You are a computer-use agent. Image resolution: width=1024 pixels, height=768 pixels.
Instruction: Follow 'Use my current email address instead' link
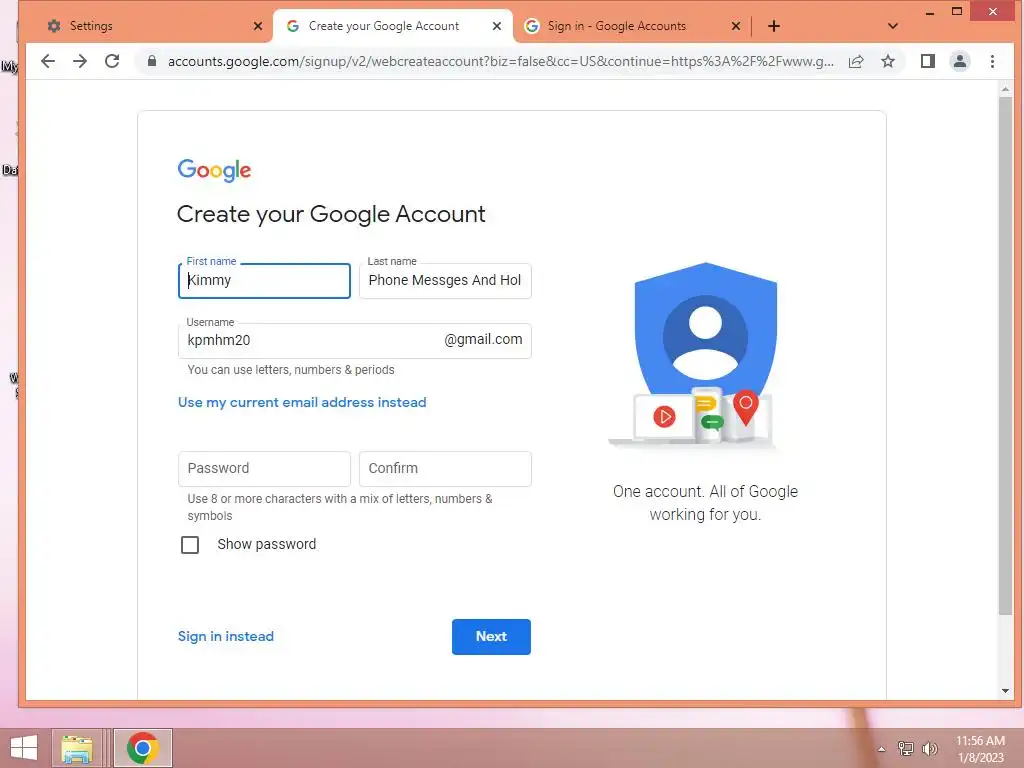302,402
